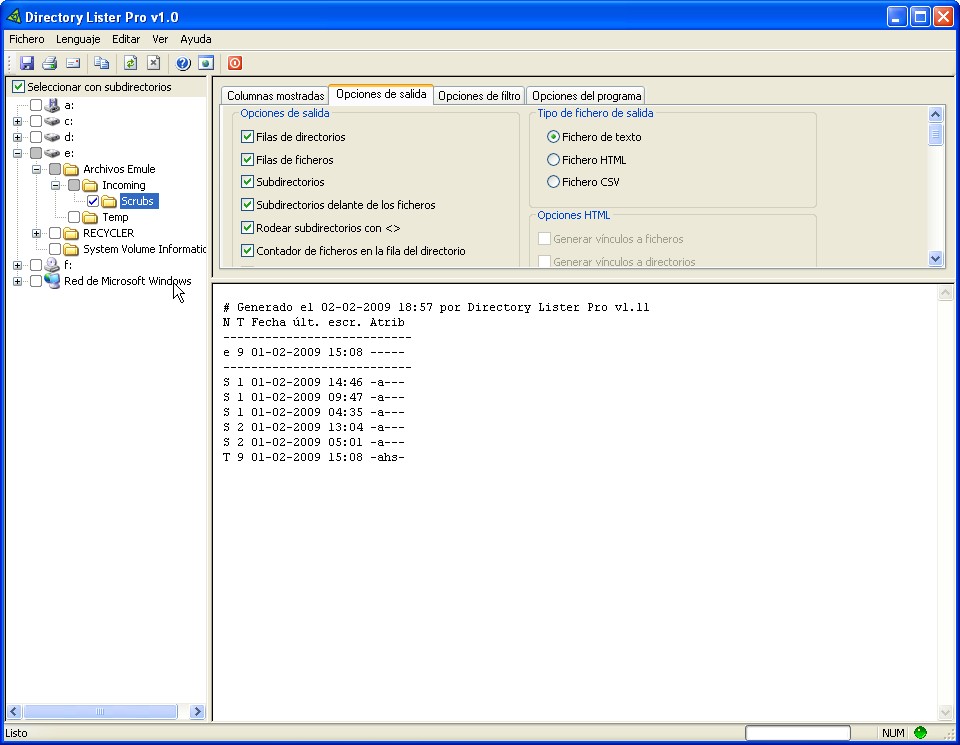Screen dimensions: 960x745
Task: Click the Scrubs folder icon
Action: (x=109, y=201)
